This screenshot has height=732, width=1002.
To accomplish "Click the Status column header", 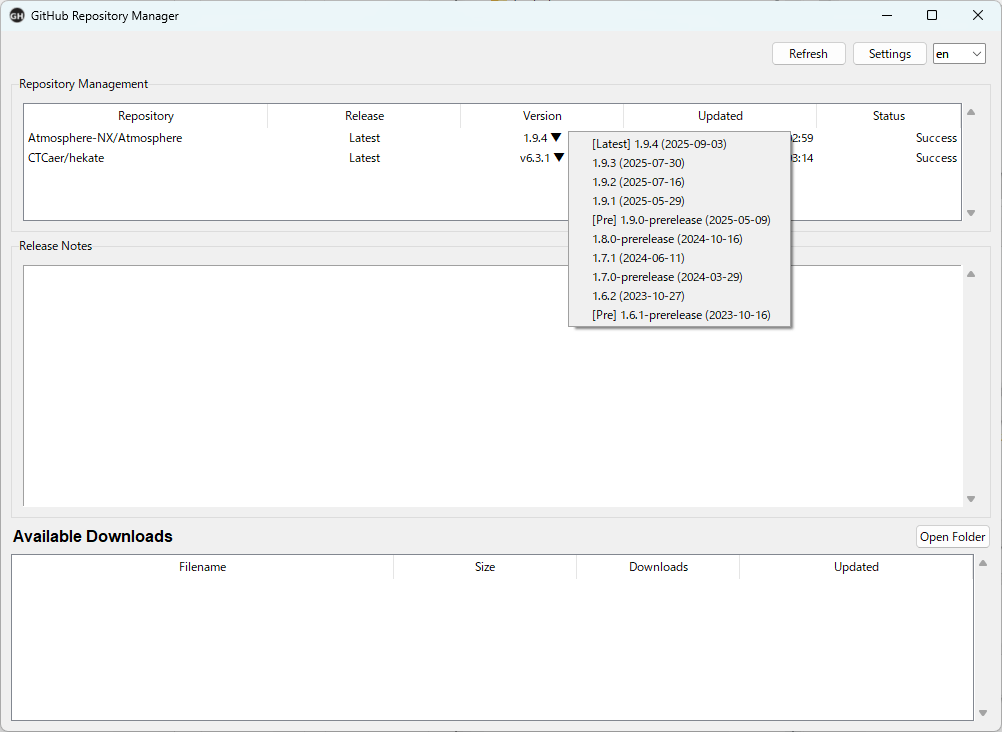I will click(889, 116).
